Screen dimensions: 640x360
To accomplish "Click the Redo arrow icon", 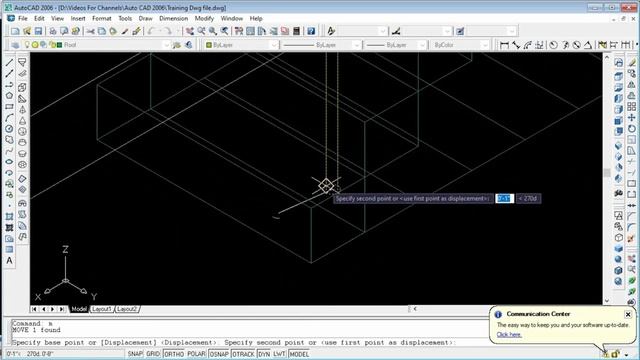I will (167, 31).
